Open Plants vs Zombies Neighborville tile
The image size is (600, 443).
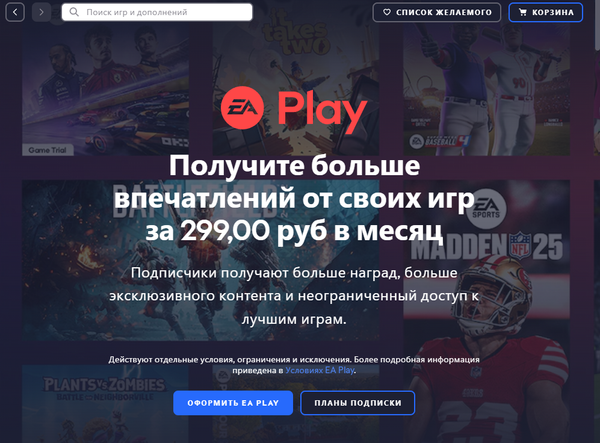105,404
